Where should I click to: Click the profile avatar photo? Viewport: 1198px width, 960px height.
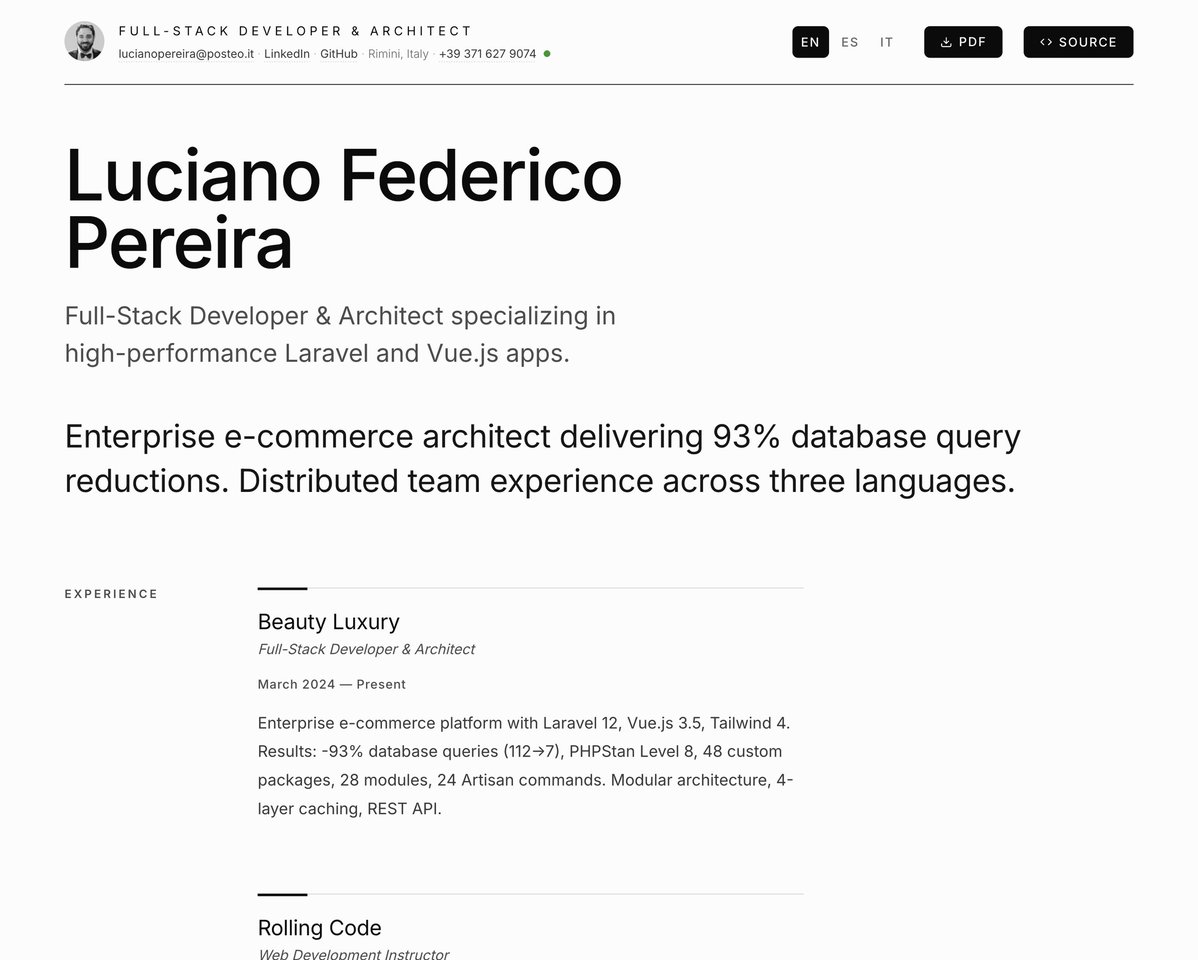point(84,42)
